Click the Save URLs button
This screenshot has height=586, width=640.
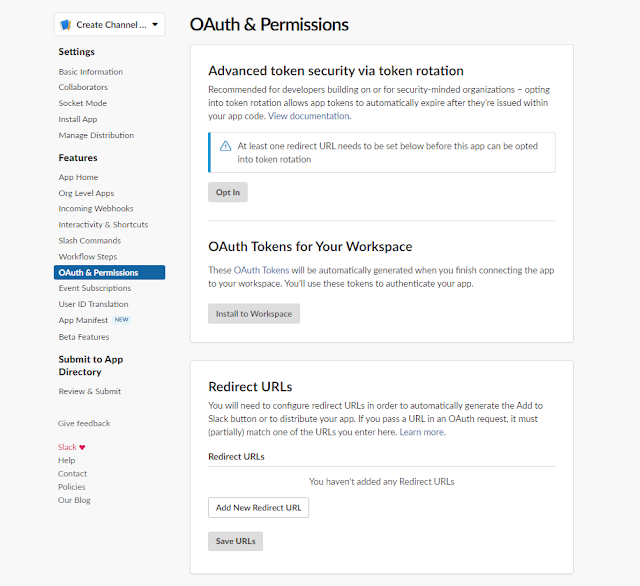[x=236, y=541]
